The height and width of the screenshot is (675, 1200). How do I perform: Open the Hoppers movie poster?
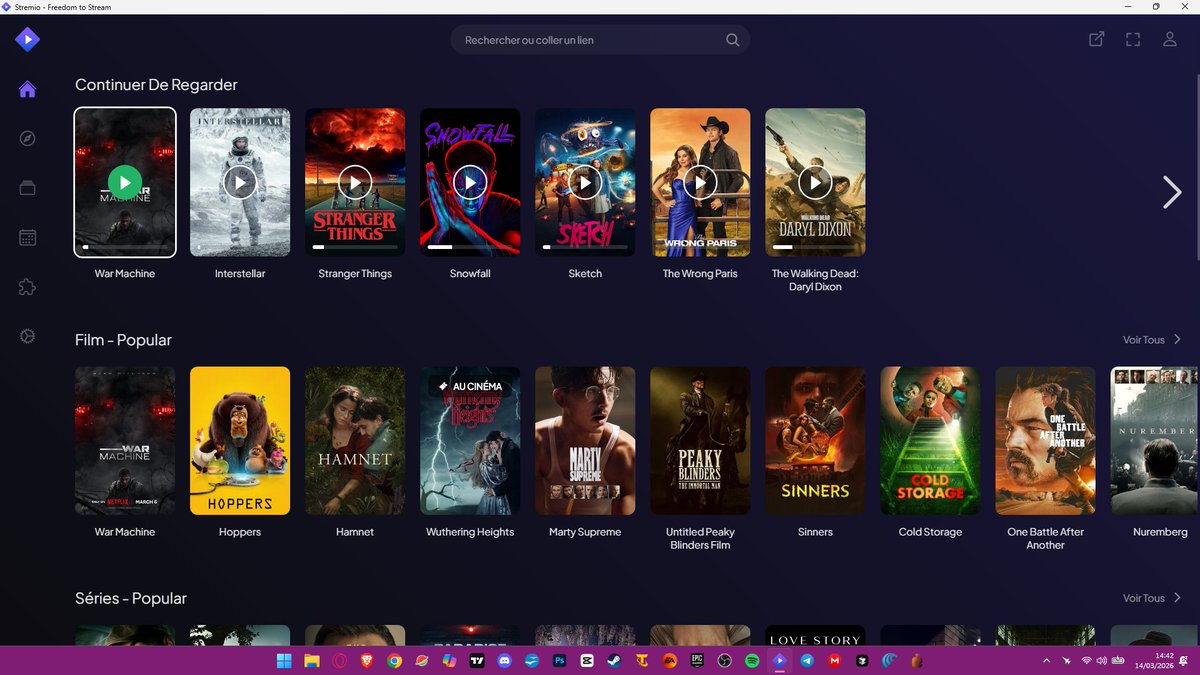point(240,441)
